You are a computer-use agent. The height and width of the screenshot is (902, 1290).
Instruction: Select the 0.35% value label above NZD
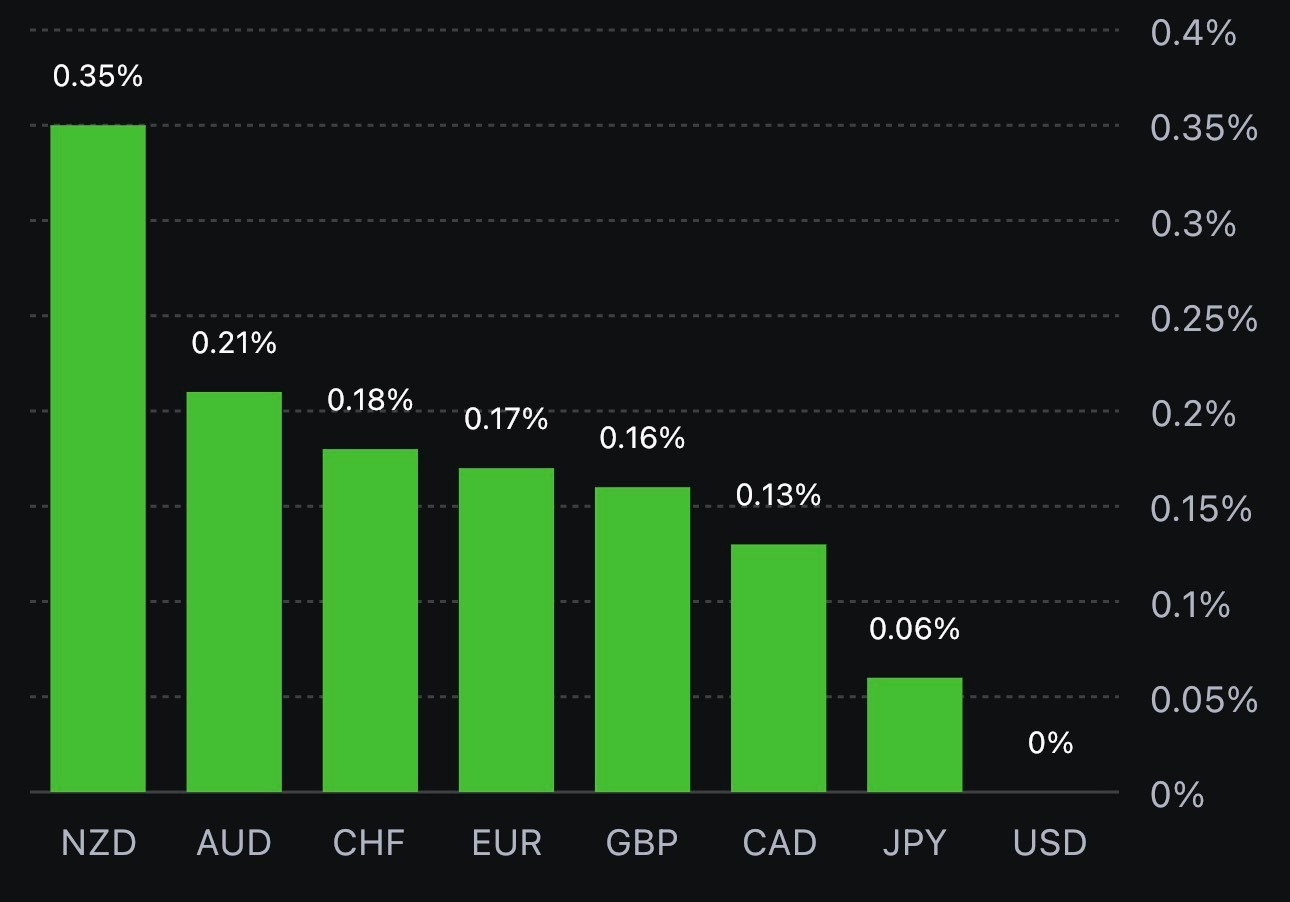98,76
